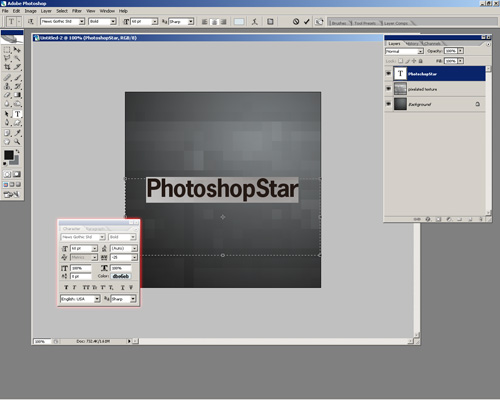Open font family dropdown in options bar
The height and width of the screenshot is (400, 500).
(x=82, y=22)
